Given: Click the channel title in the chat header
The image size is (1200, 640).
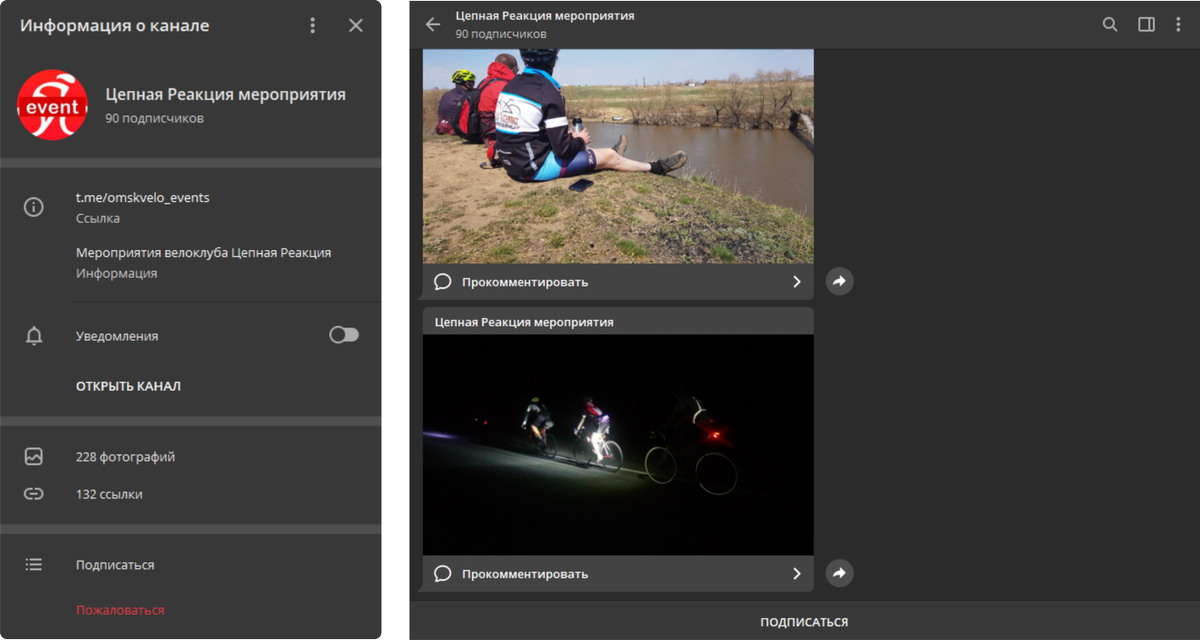Looking at the screenshot, I should 545,16.
